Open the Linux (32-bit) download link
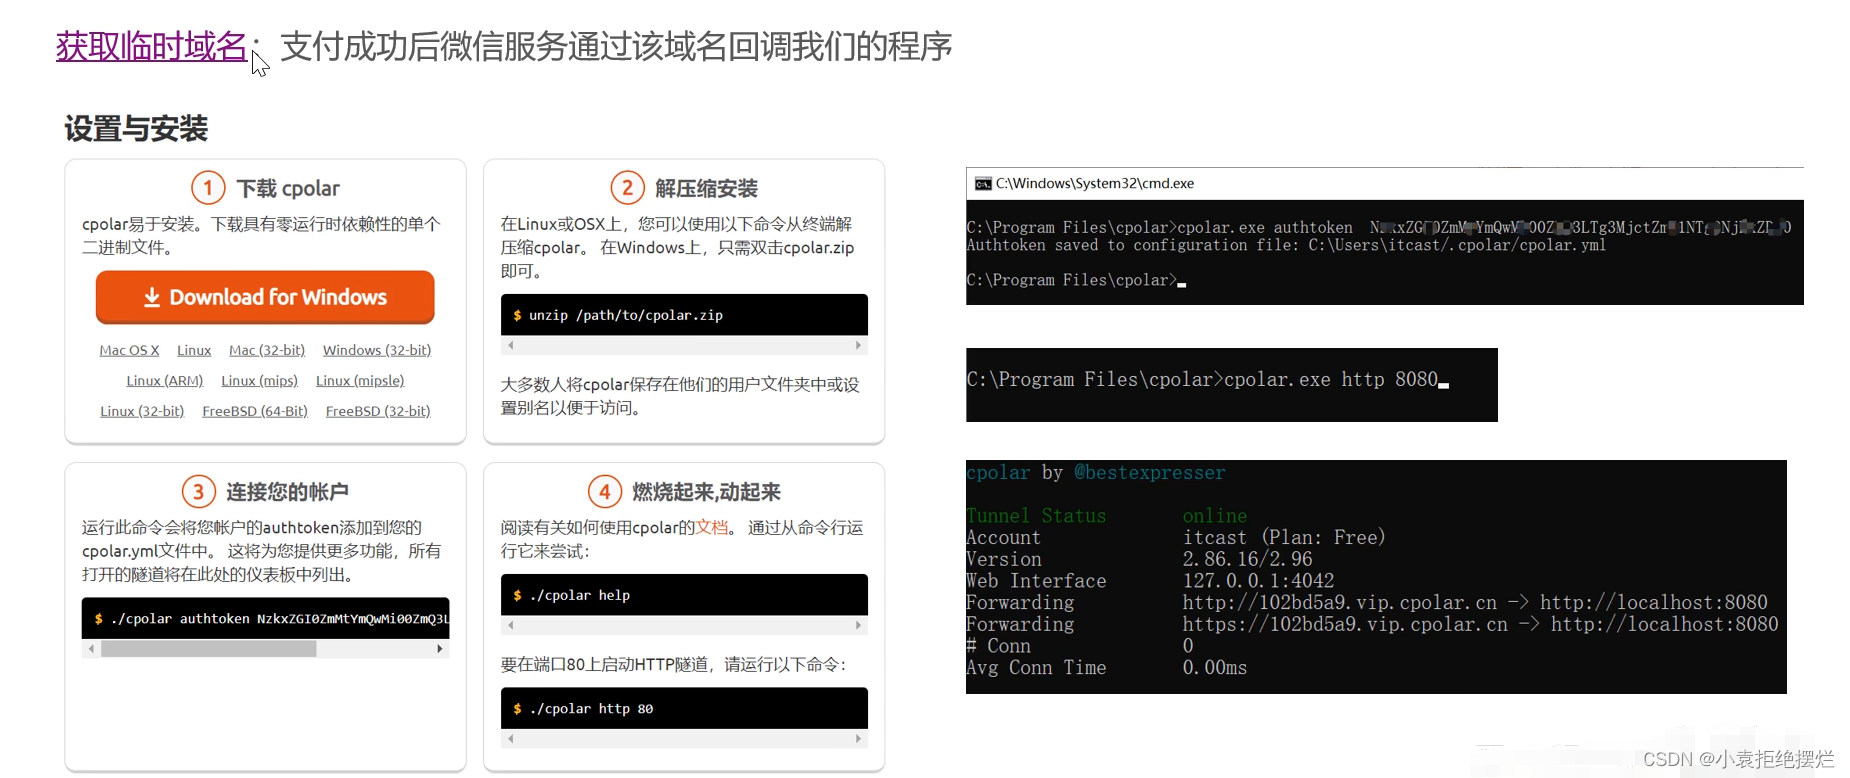The image size is (1850, 778). coord(142,411)
